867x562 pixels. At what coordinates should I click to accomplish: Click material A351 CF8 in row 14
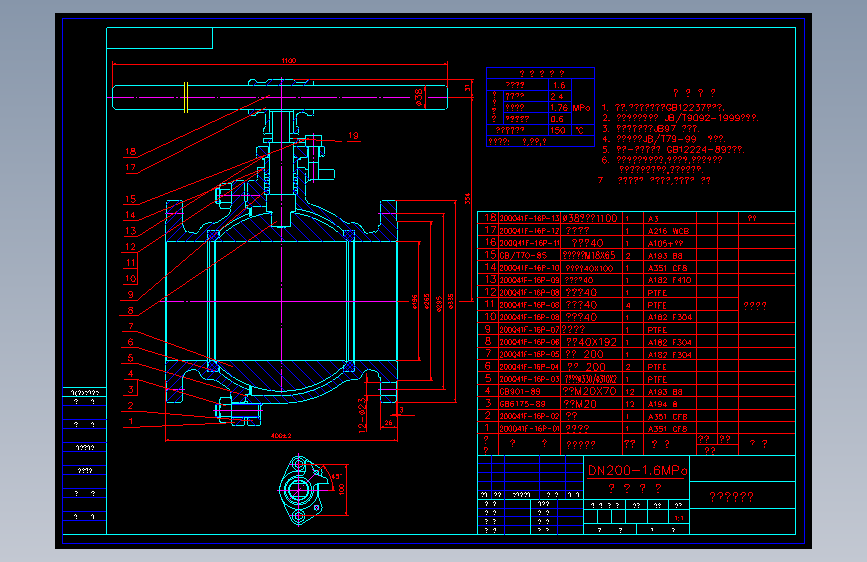pyautogui.click(x=667, y=268)
